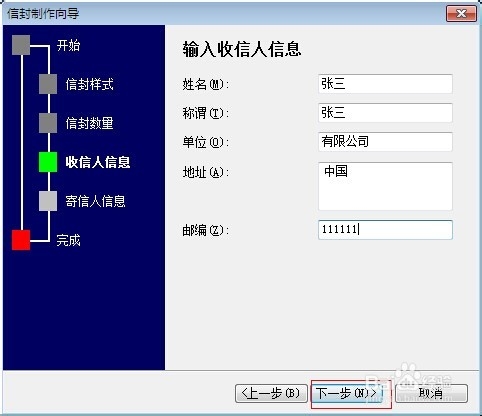
Task: Click the gray square beside 信封数量
Action: (48, 123)
